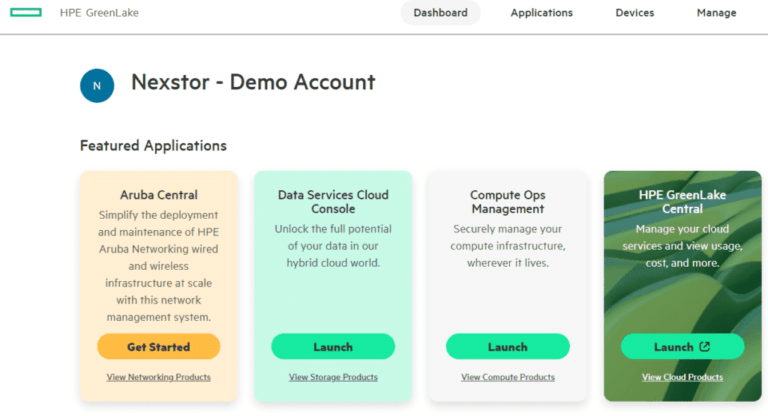Follow the View Compute Products link
Screen dimensions: 768x416
(x=507, y=377)
